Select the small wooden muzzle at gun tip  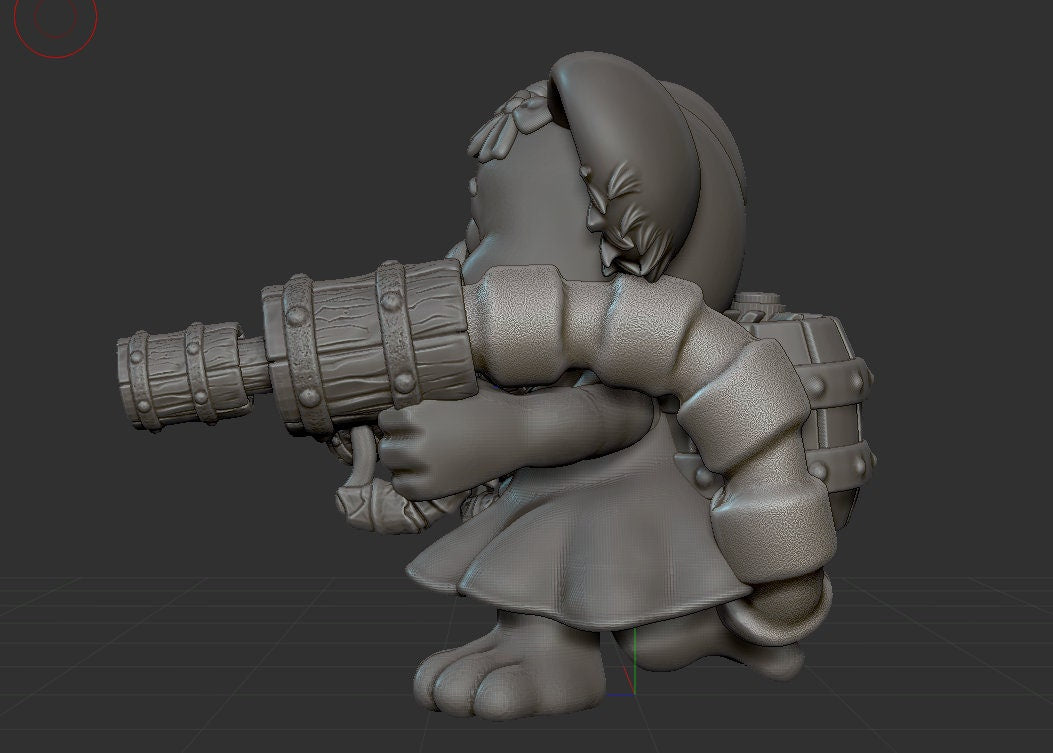175,377
